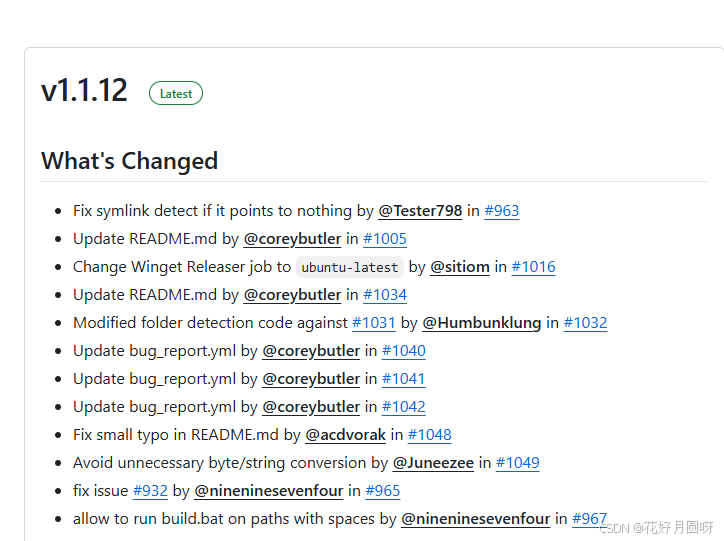Open pull request #1016
The width and height of the screenshot is (724, 541).
534,267
